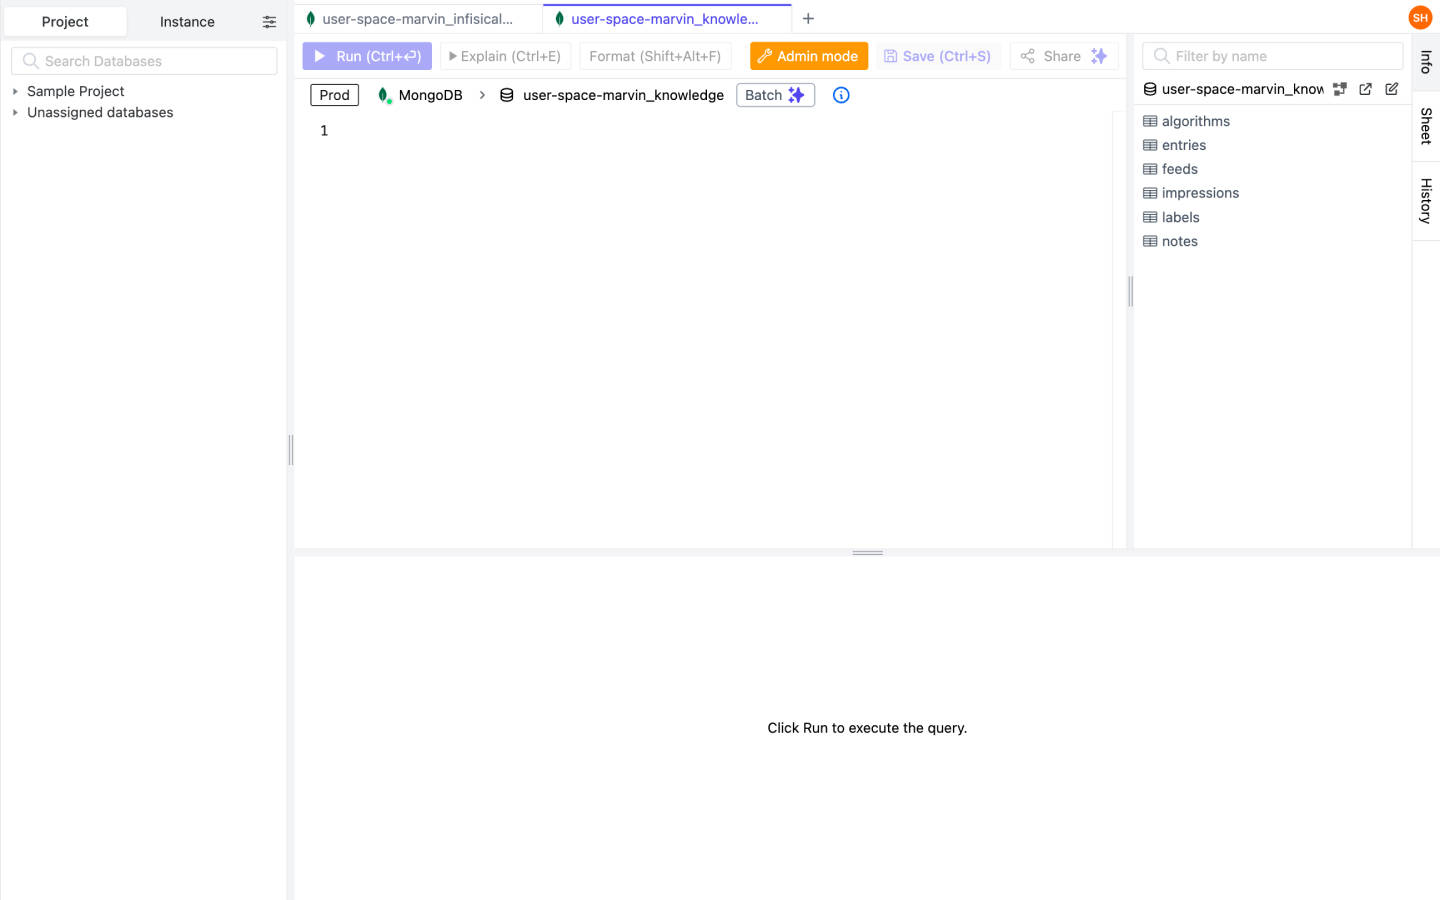Click the blue info icon in the breadcrumb

click(x=841, y=95)
